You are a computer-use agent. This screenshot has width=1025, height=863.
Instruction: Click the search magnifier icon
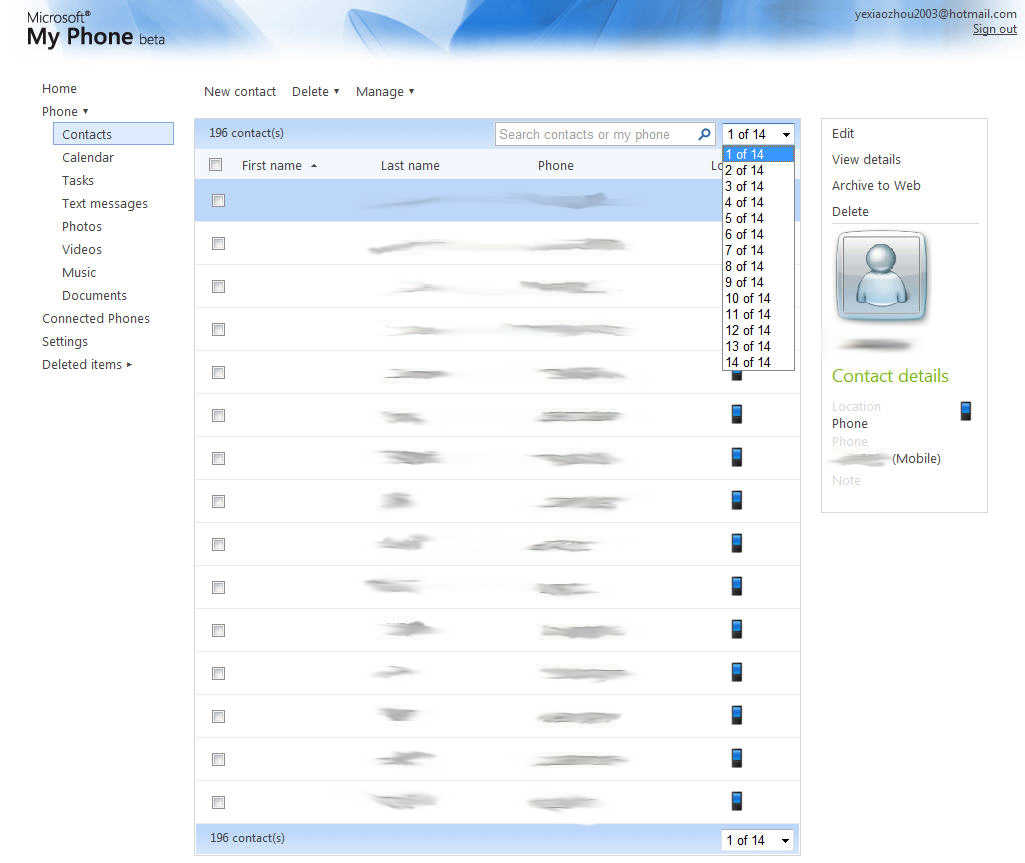pos(705,134)
